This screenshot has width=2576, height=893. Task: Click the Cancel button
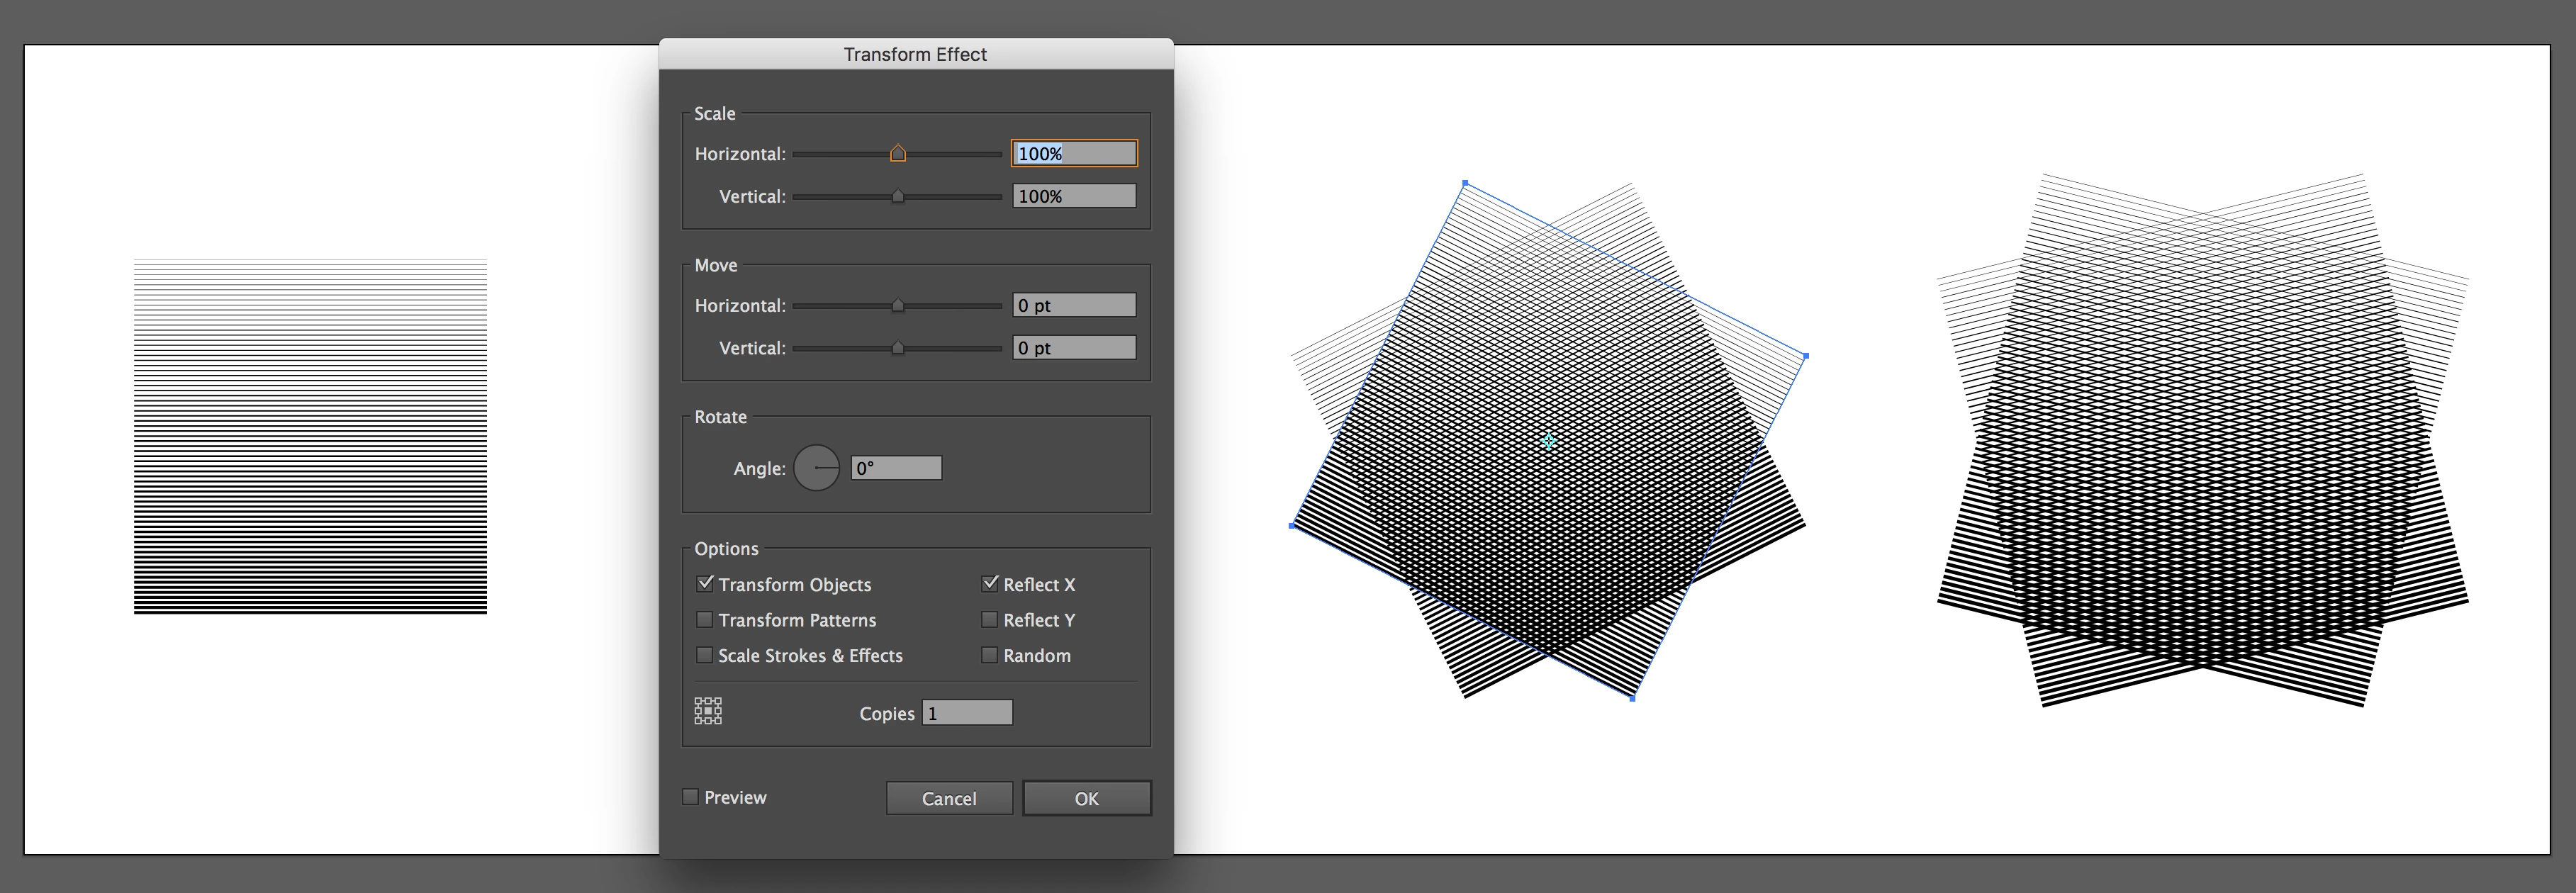coord(948,798)
